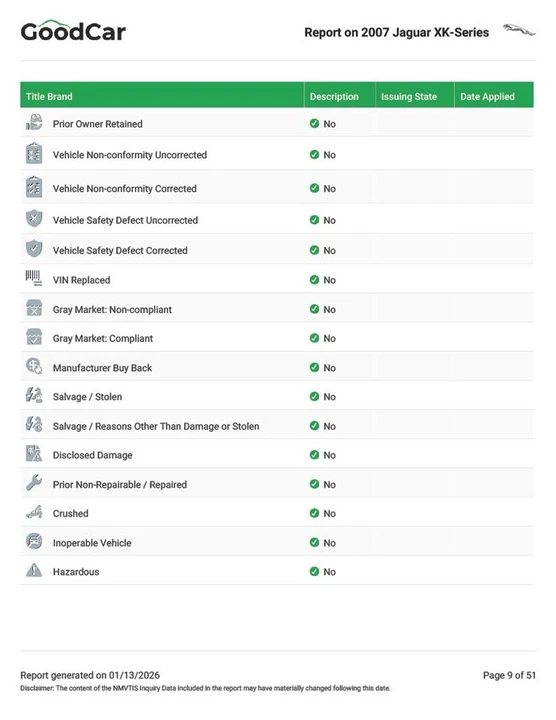Select the 'Hazardous' label
The width and height of the screenshot is (556, 720).
tap(76, 572)
